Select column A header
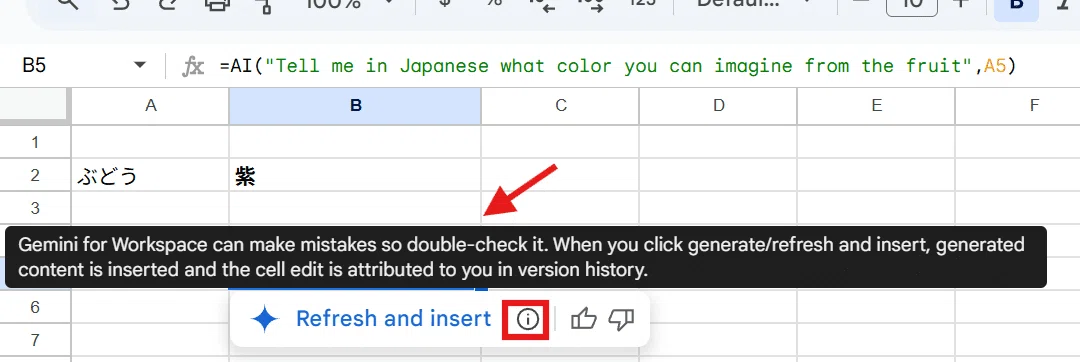The width and height of the screenshot is (1080, 362). click(150, 105)
